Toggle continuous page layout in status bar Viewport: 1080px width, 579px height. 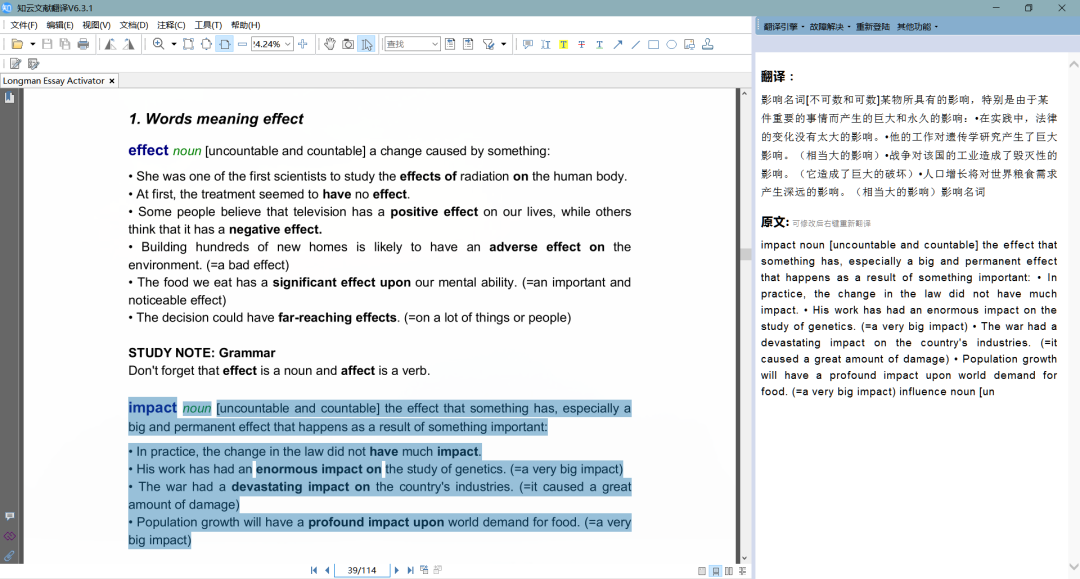(715, 571)
